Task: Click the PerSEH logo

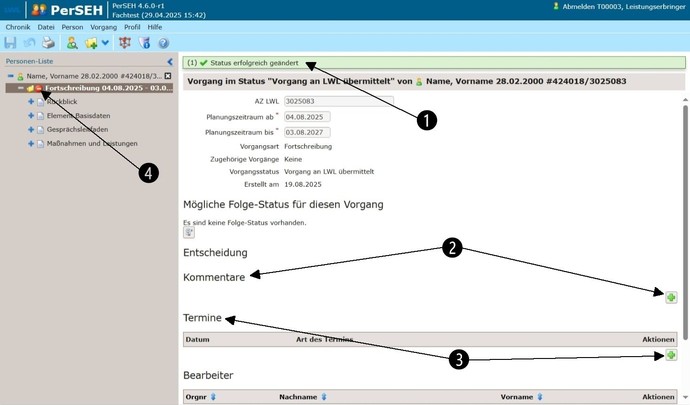Action: (x=67, y=10)
